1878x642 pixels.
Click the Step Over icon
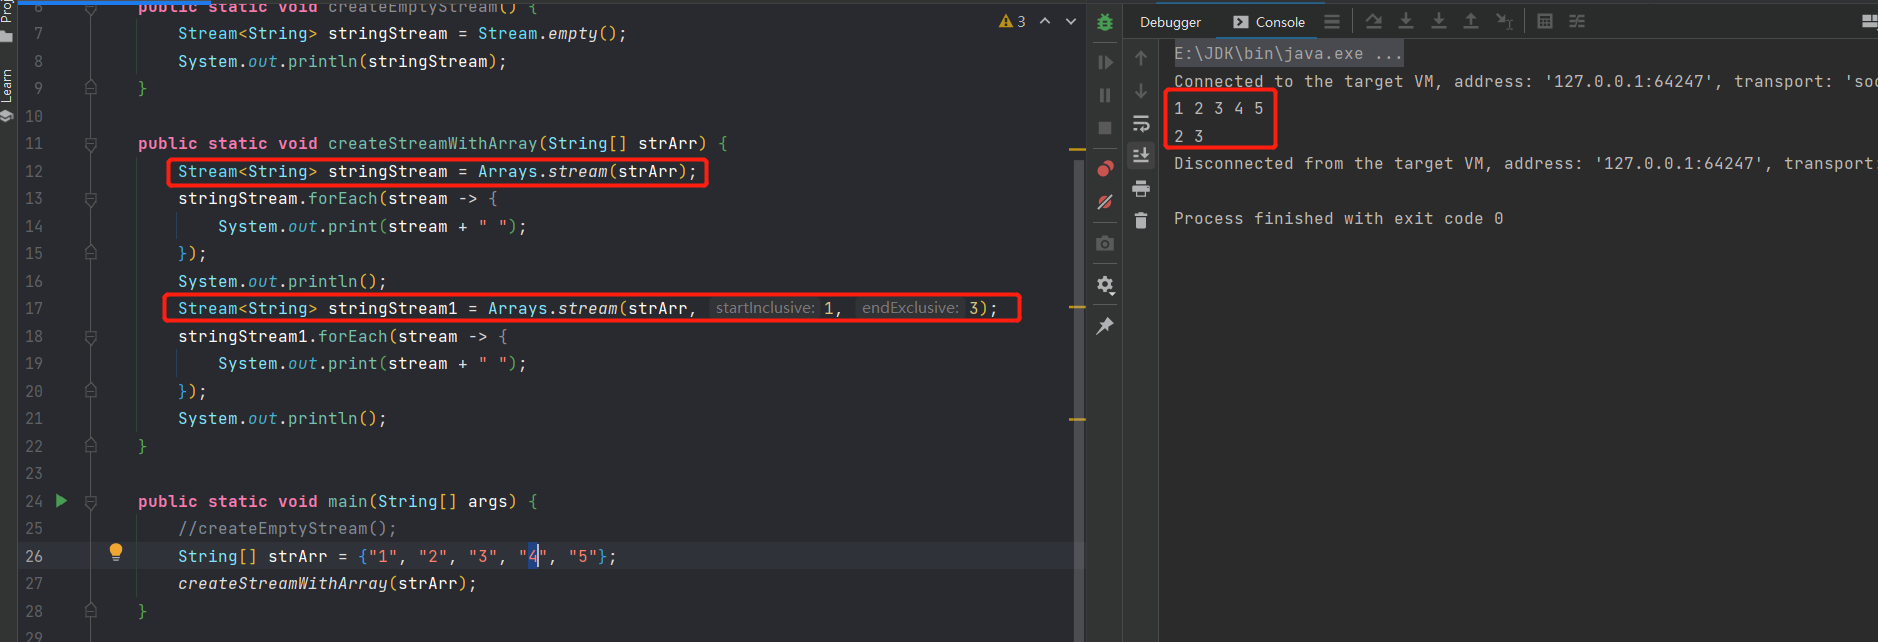1374,21
